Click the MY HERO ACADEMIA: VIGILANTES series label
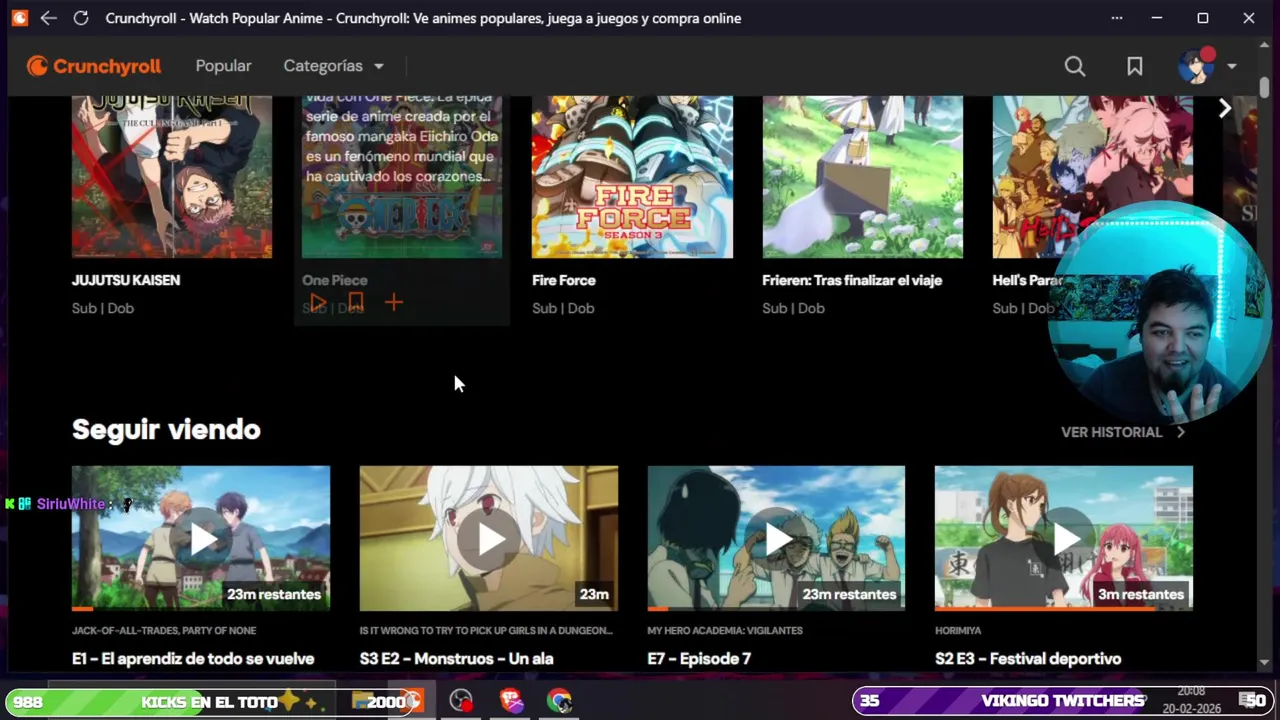The height and width of the screenshot is (720, 1280). (x=725, y=631)
